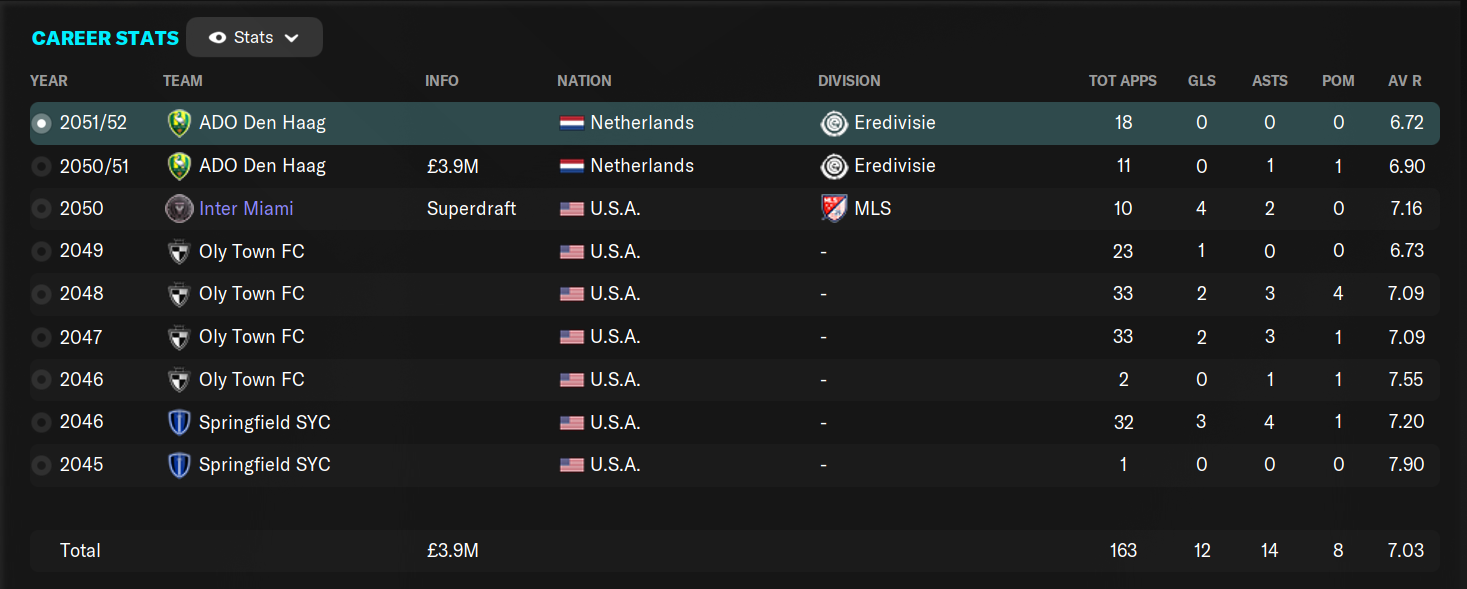
Task: Click the chevron arrow next to Stats
Action: click(292, 38)
